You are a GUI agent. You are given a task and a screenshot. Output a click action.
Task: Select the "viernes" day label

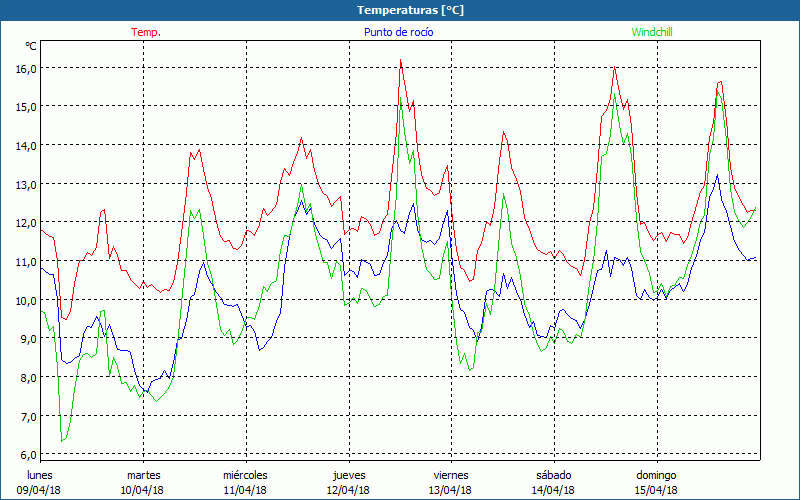tap(451, 475)
